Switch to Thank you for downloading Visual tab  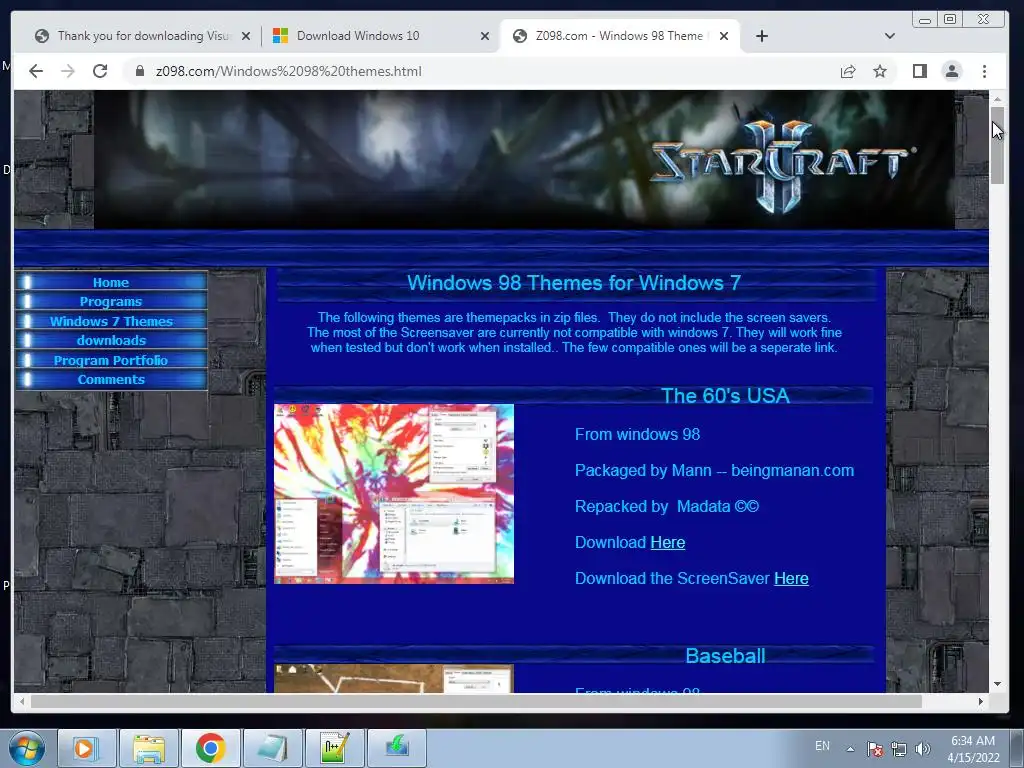tap(142, 36)
